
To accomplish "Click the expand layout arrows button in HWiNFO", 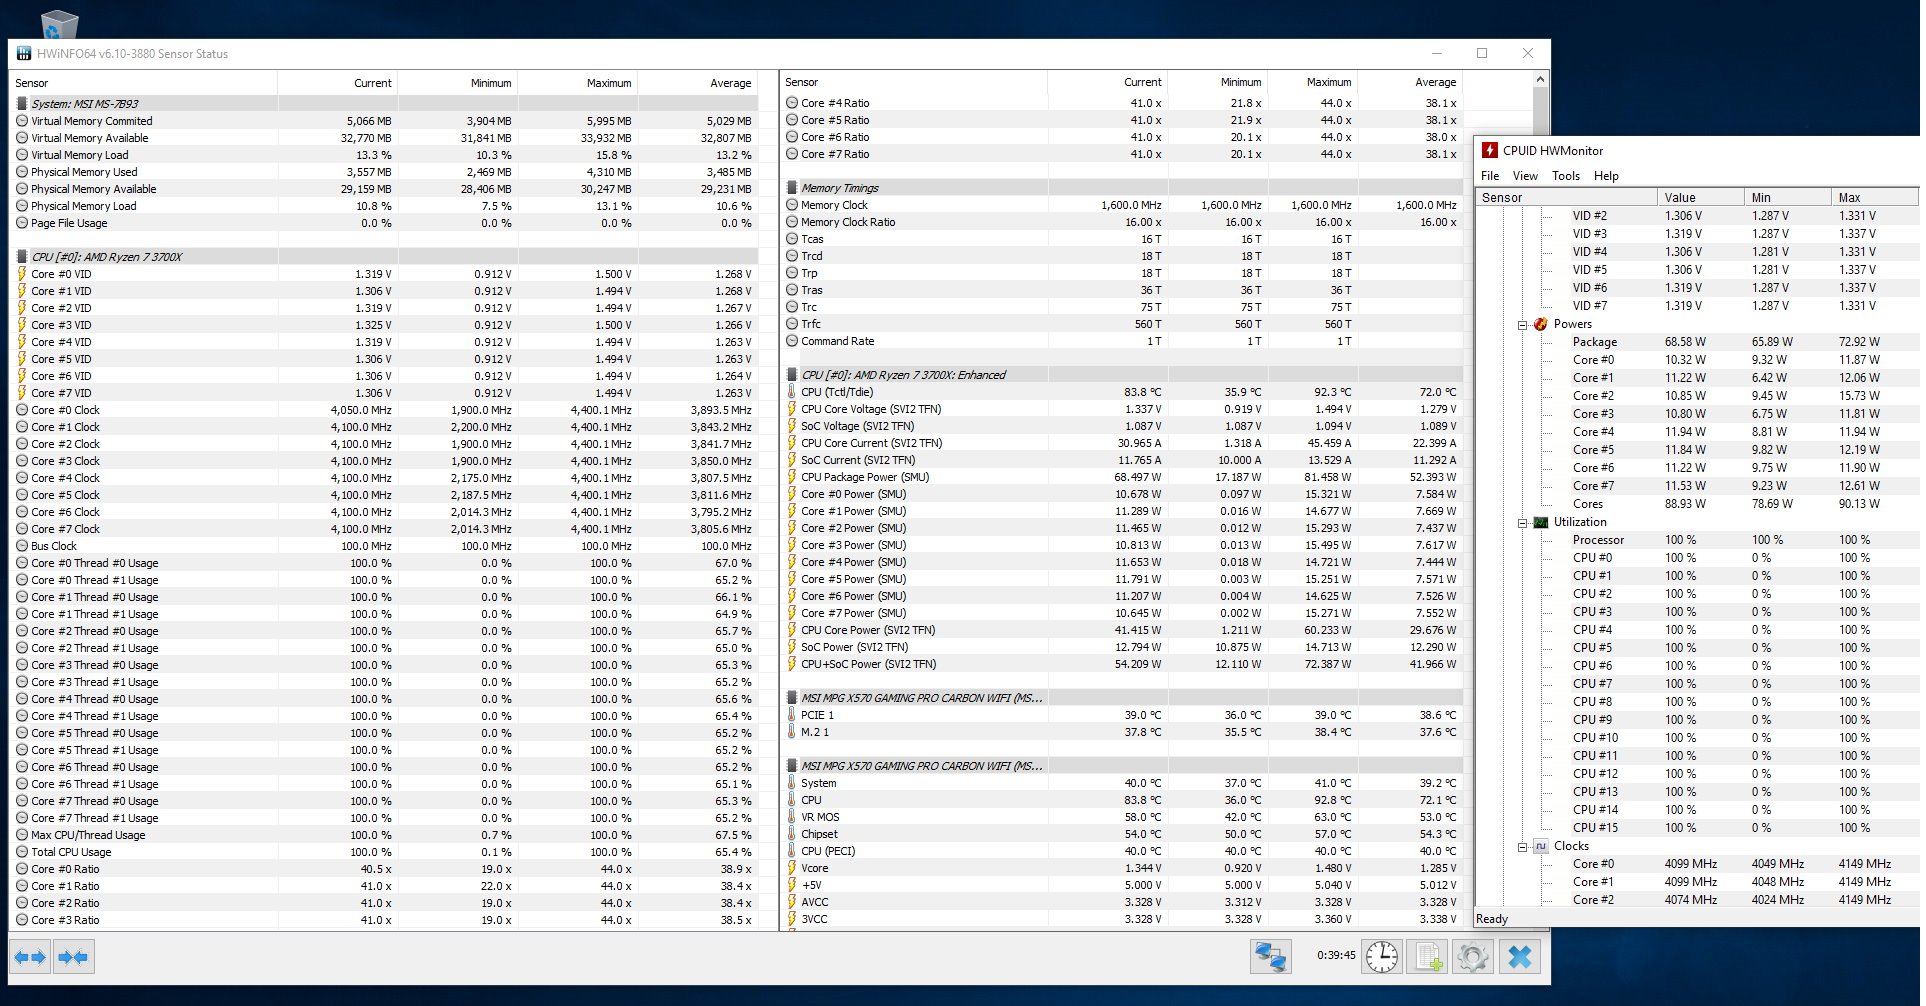I will click(30, 957).
